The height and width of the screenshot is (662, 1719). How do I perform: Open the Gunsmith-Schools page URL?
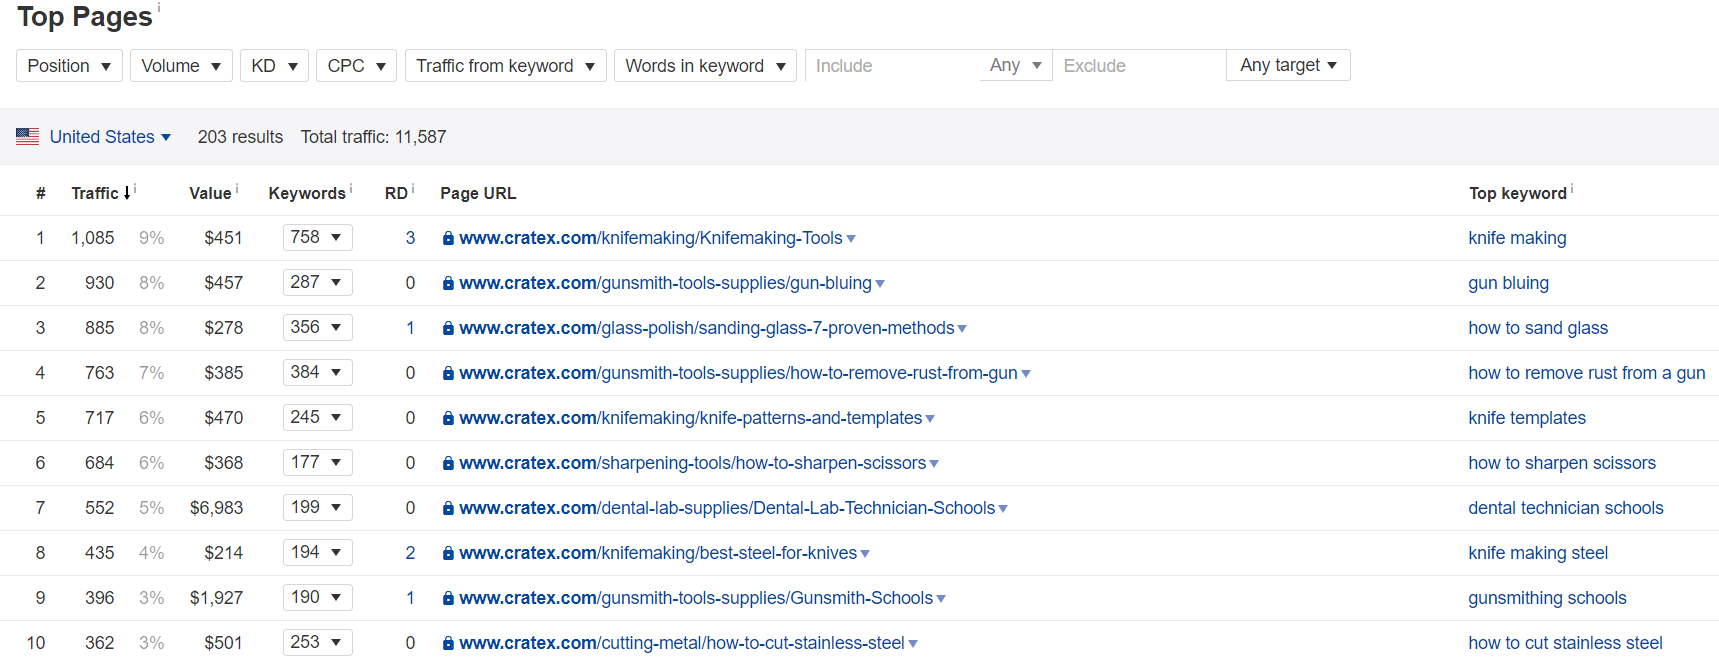tap(696, 598)
